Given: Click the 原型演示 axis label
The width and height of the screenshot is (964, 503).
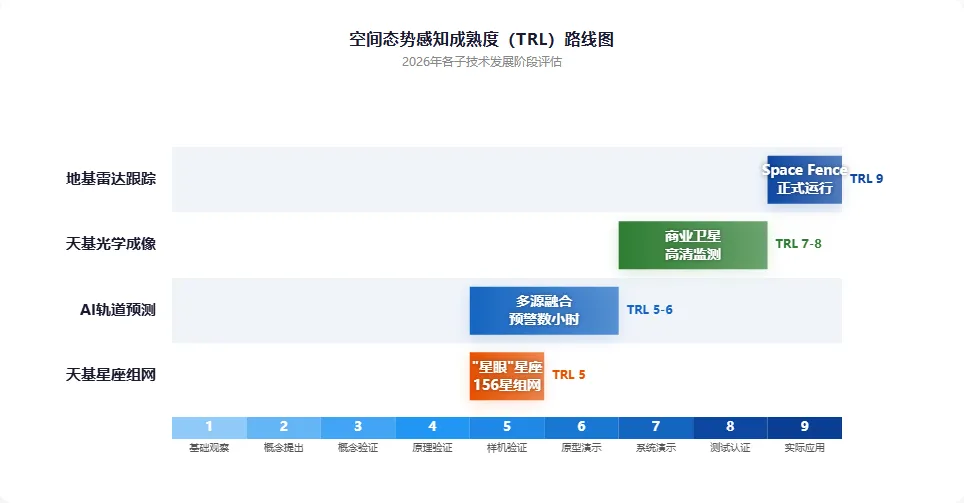Looking at the screenshot, I should pos(581,448).
